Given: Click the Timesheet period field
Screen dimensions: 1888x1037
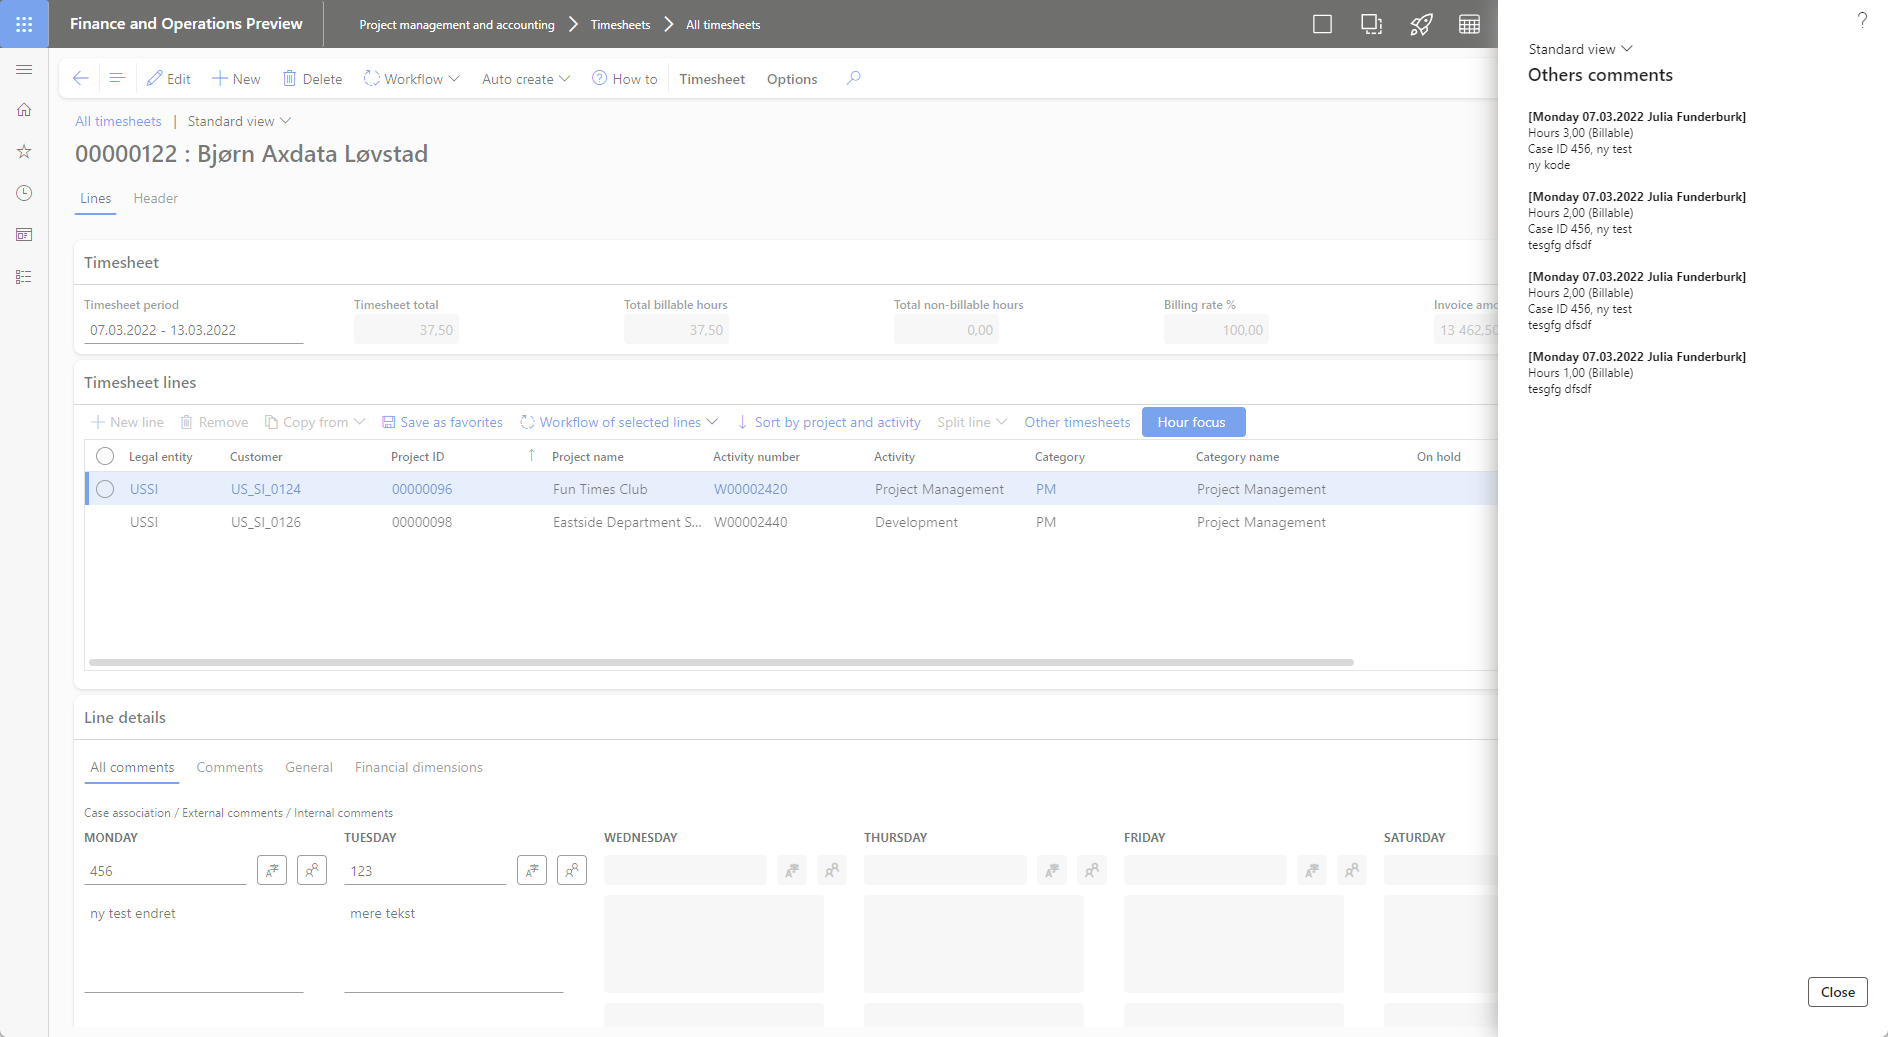Looking at the screenshot, I should pos(194,330).
